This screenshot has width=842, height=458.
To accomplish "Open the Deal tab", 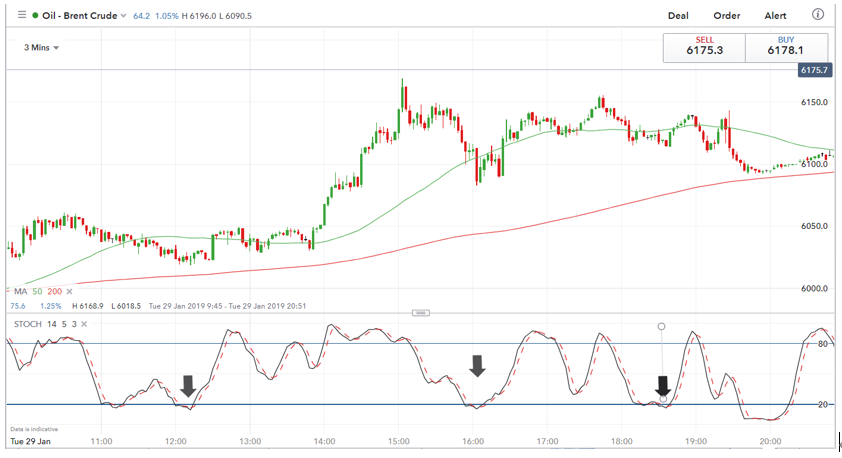I will 679,16.
